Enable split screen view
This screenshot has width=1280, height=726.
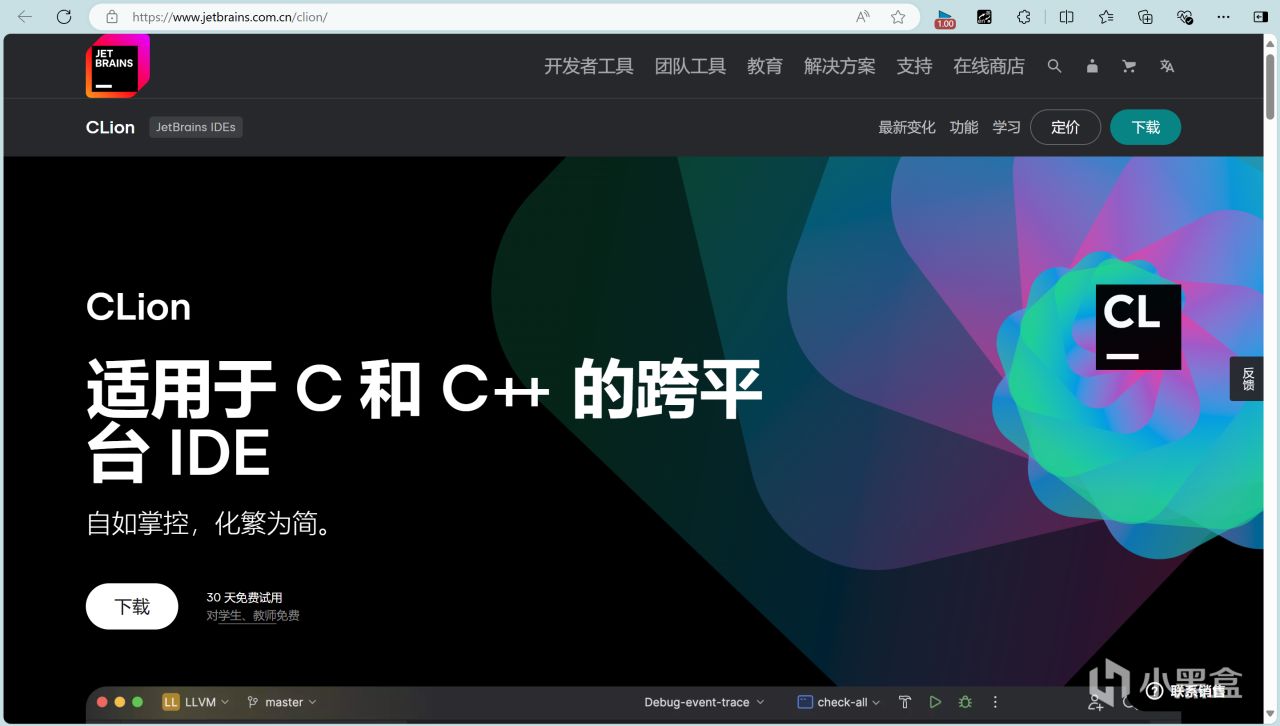[1067, 17]
